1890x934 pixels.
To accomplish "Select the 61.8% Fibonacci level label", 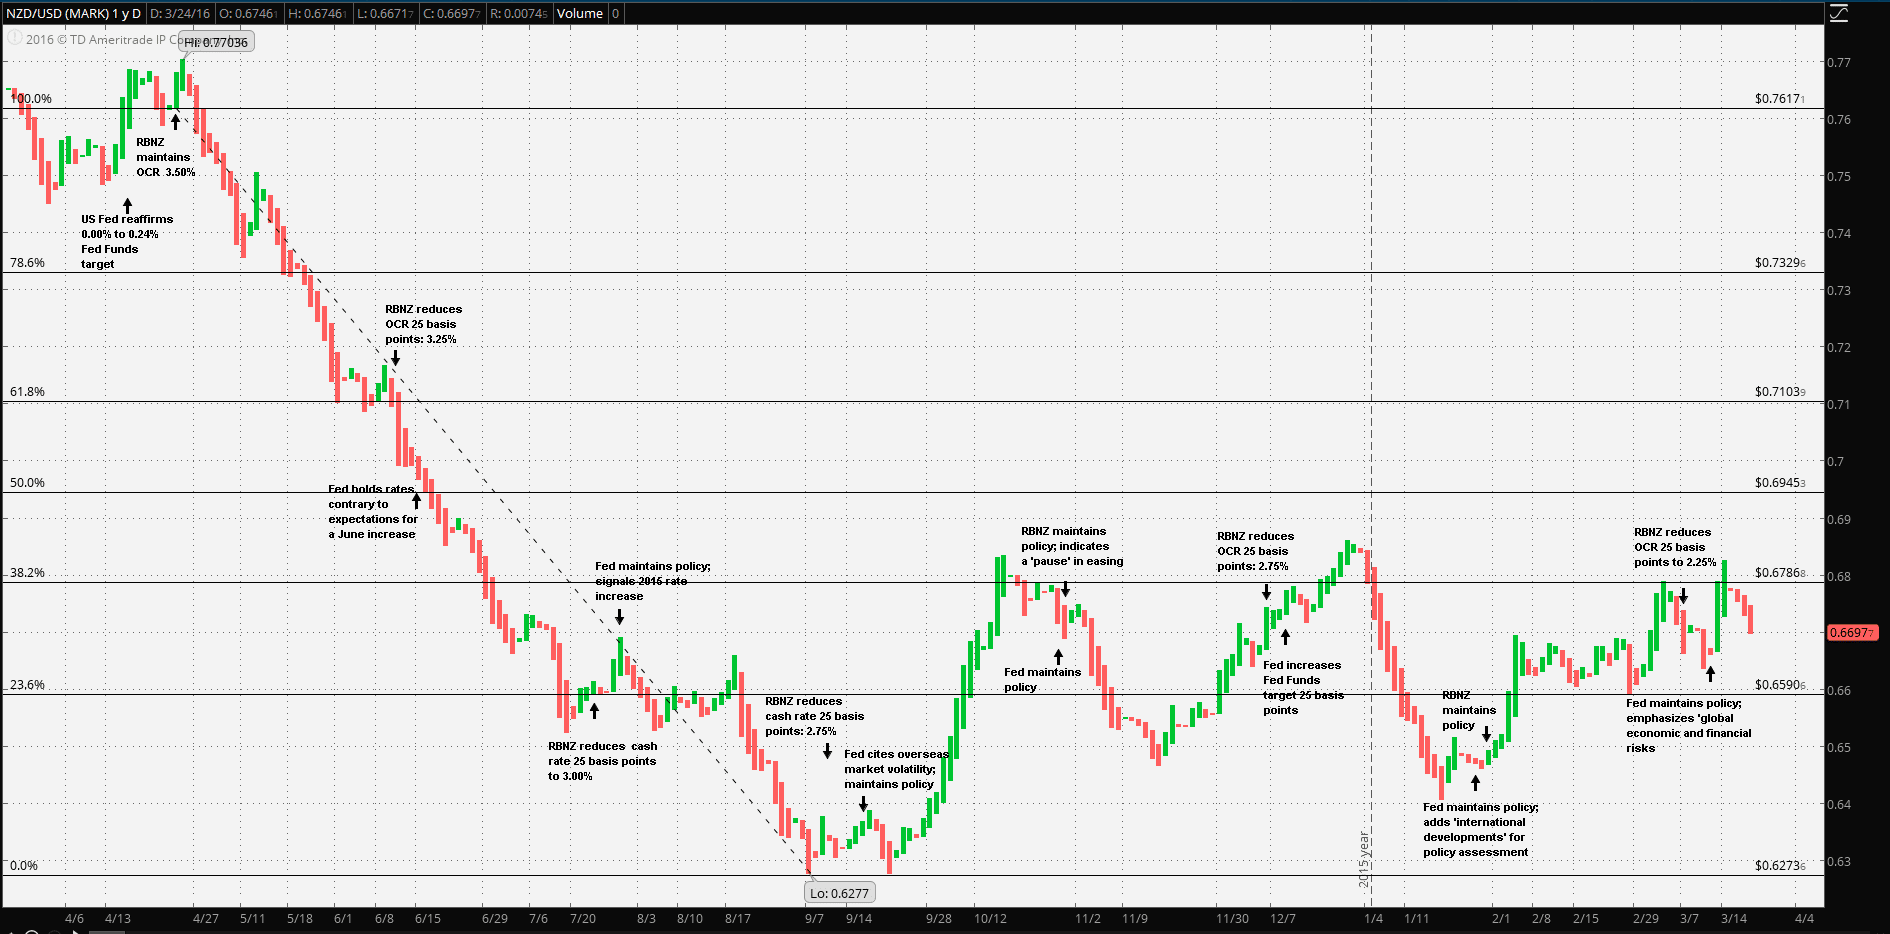I will pyautogui.click(x=27, y=392).
